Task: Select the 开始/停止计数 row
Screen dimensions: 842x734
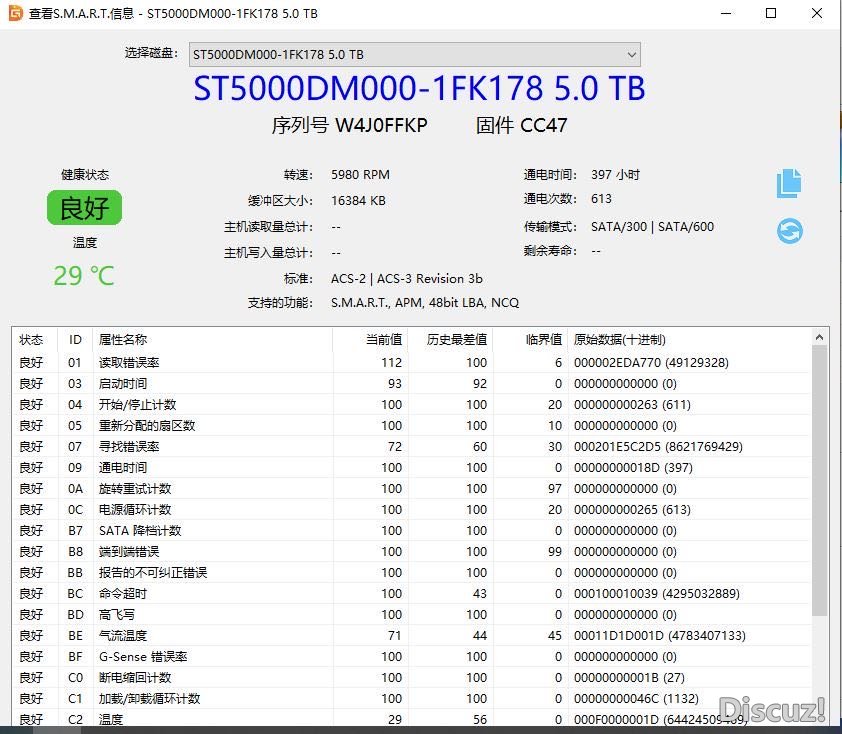Action: (x=411, y=404)
